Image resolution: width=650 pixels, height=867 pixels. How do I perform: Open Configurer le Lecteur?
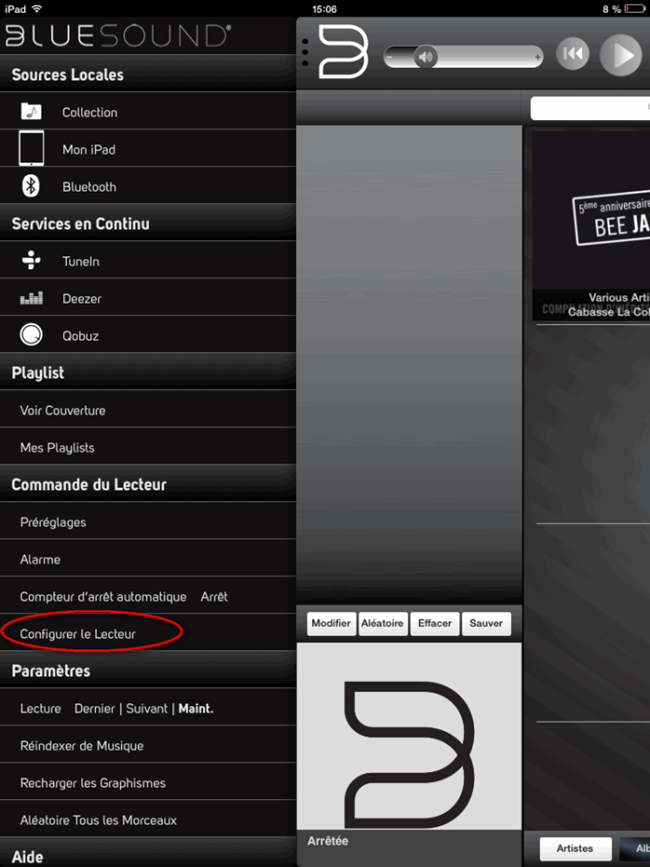[148, 634]
